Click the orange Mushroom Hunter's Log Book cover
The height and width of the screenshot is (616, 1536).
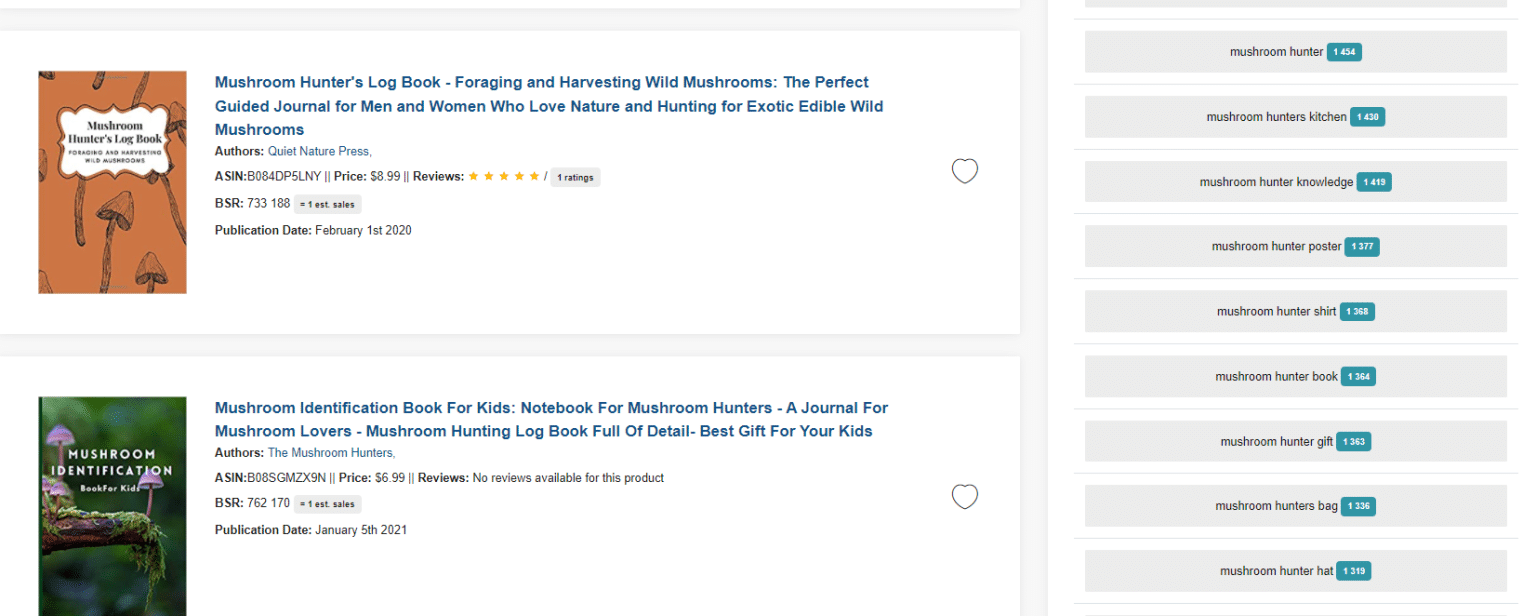[112, 182]
